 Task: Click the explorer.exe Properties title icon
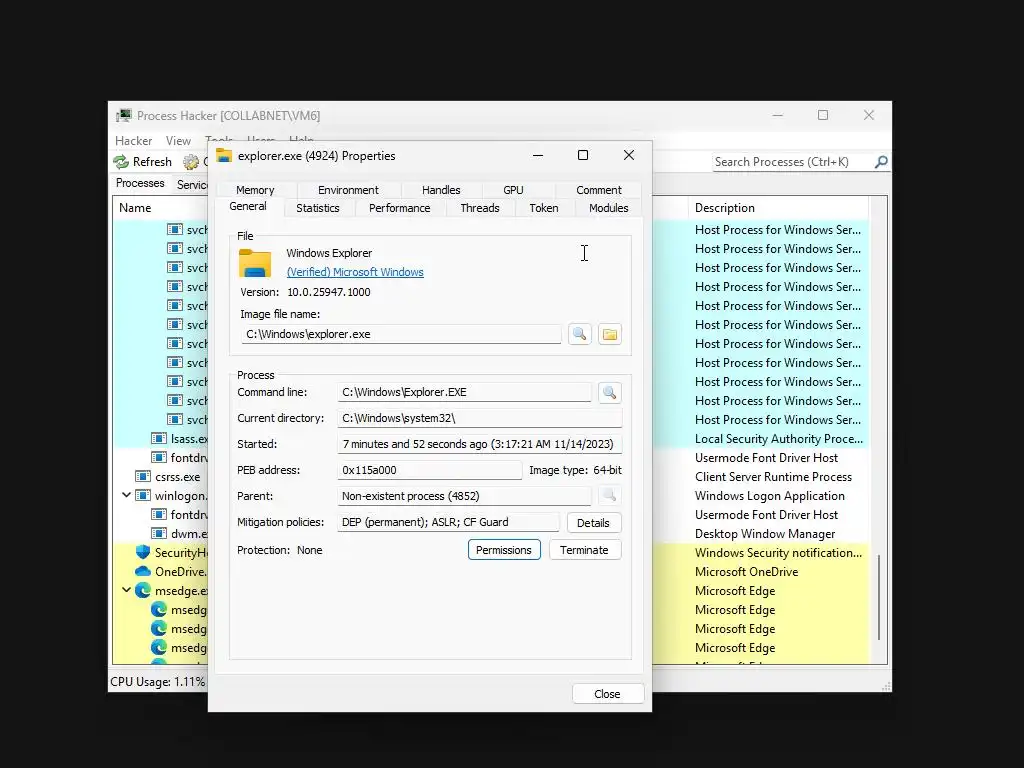point(224,155)
